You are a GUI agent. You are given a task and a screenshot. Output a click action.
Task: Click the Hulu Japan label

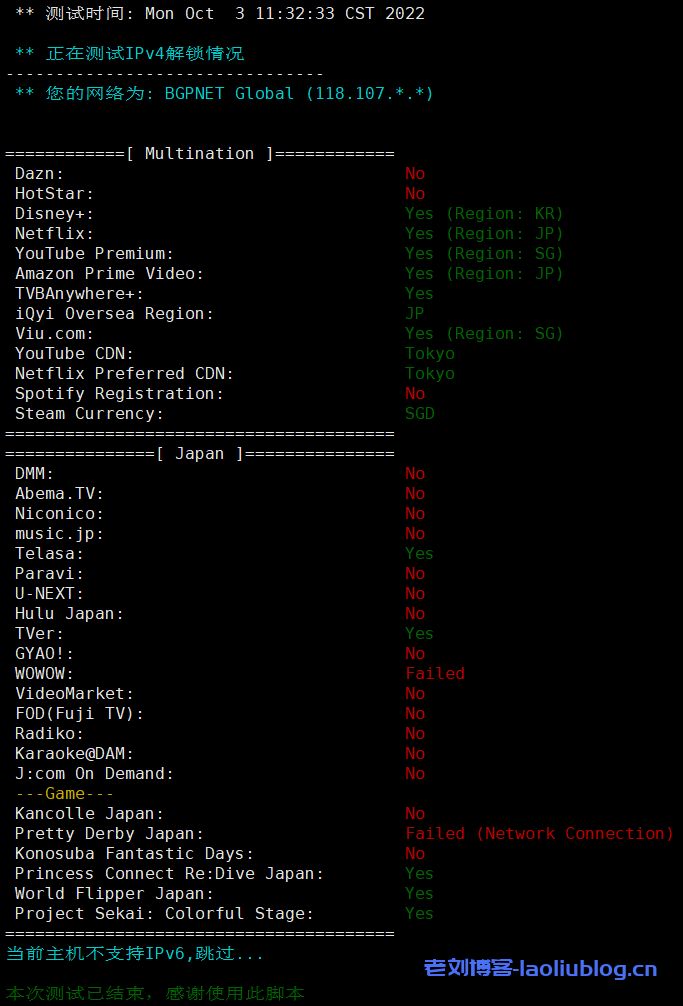click(x=69, y=613)
